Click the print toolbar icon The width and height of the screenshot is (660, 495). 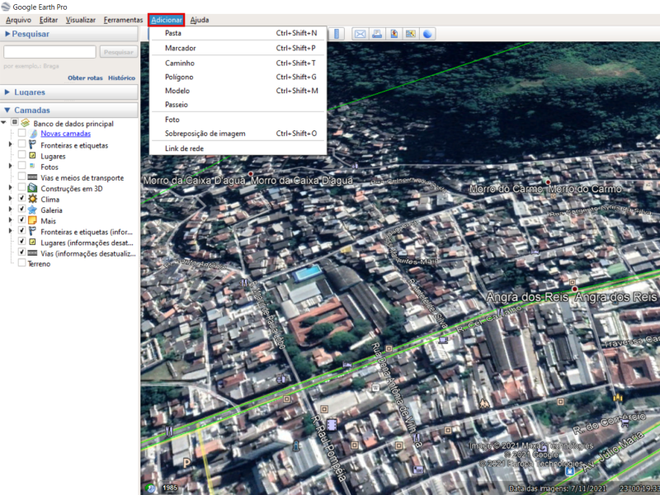click(x=377, y=34)
